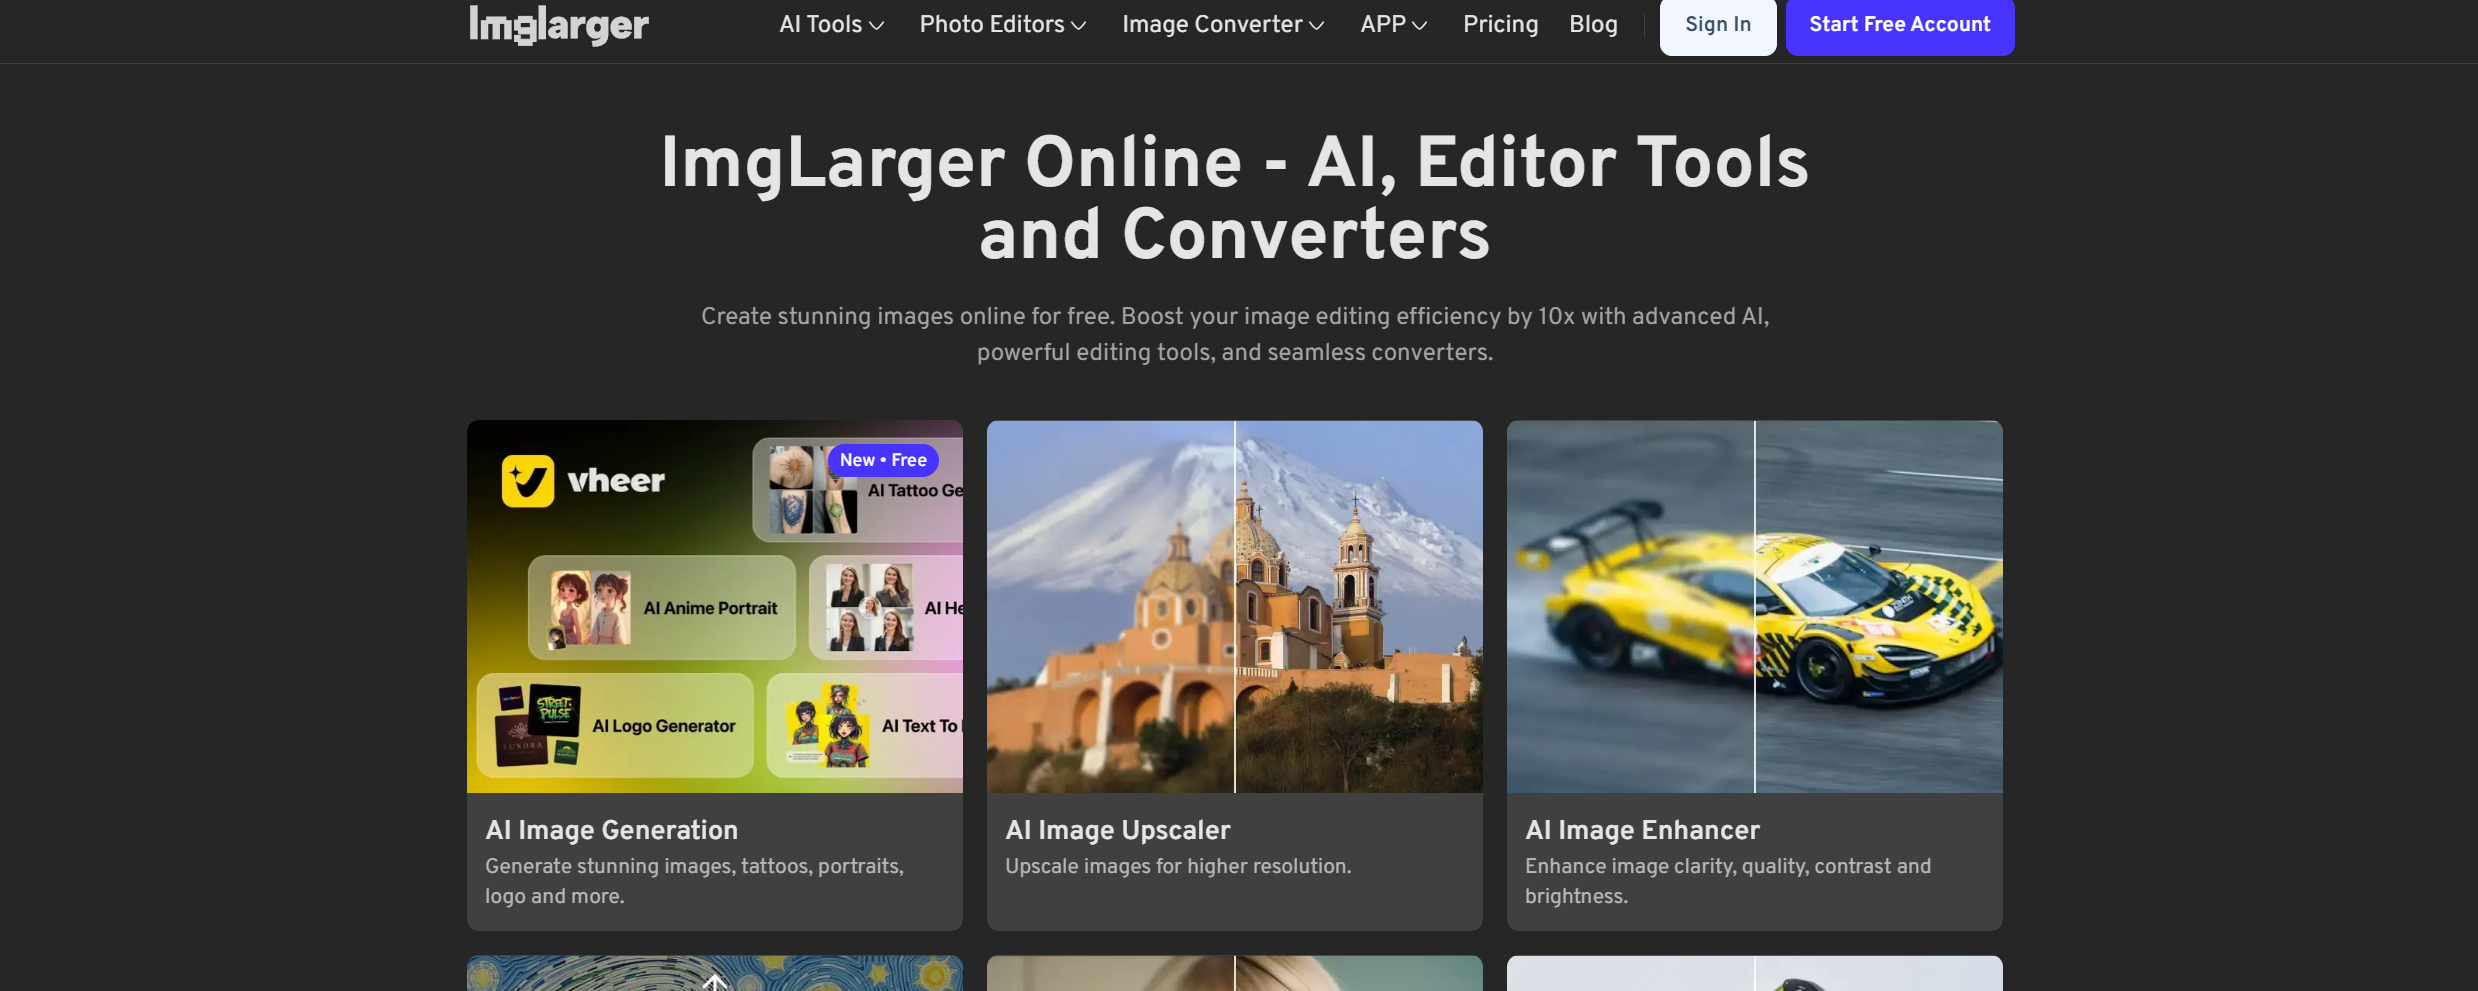Click the church upscaler preview image
This screenshot has width=2478, height=991.
tap(1234, 605)
